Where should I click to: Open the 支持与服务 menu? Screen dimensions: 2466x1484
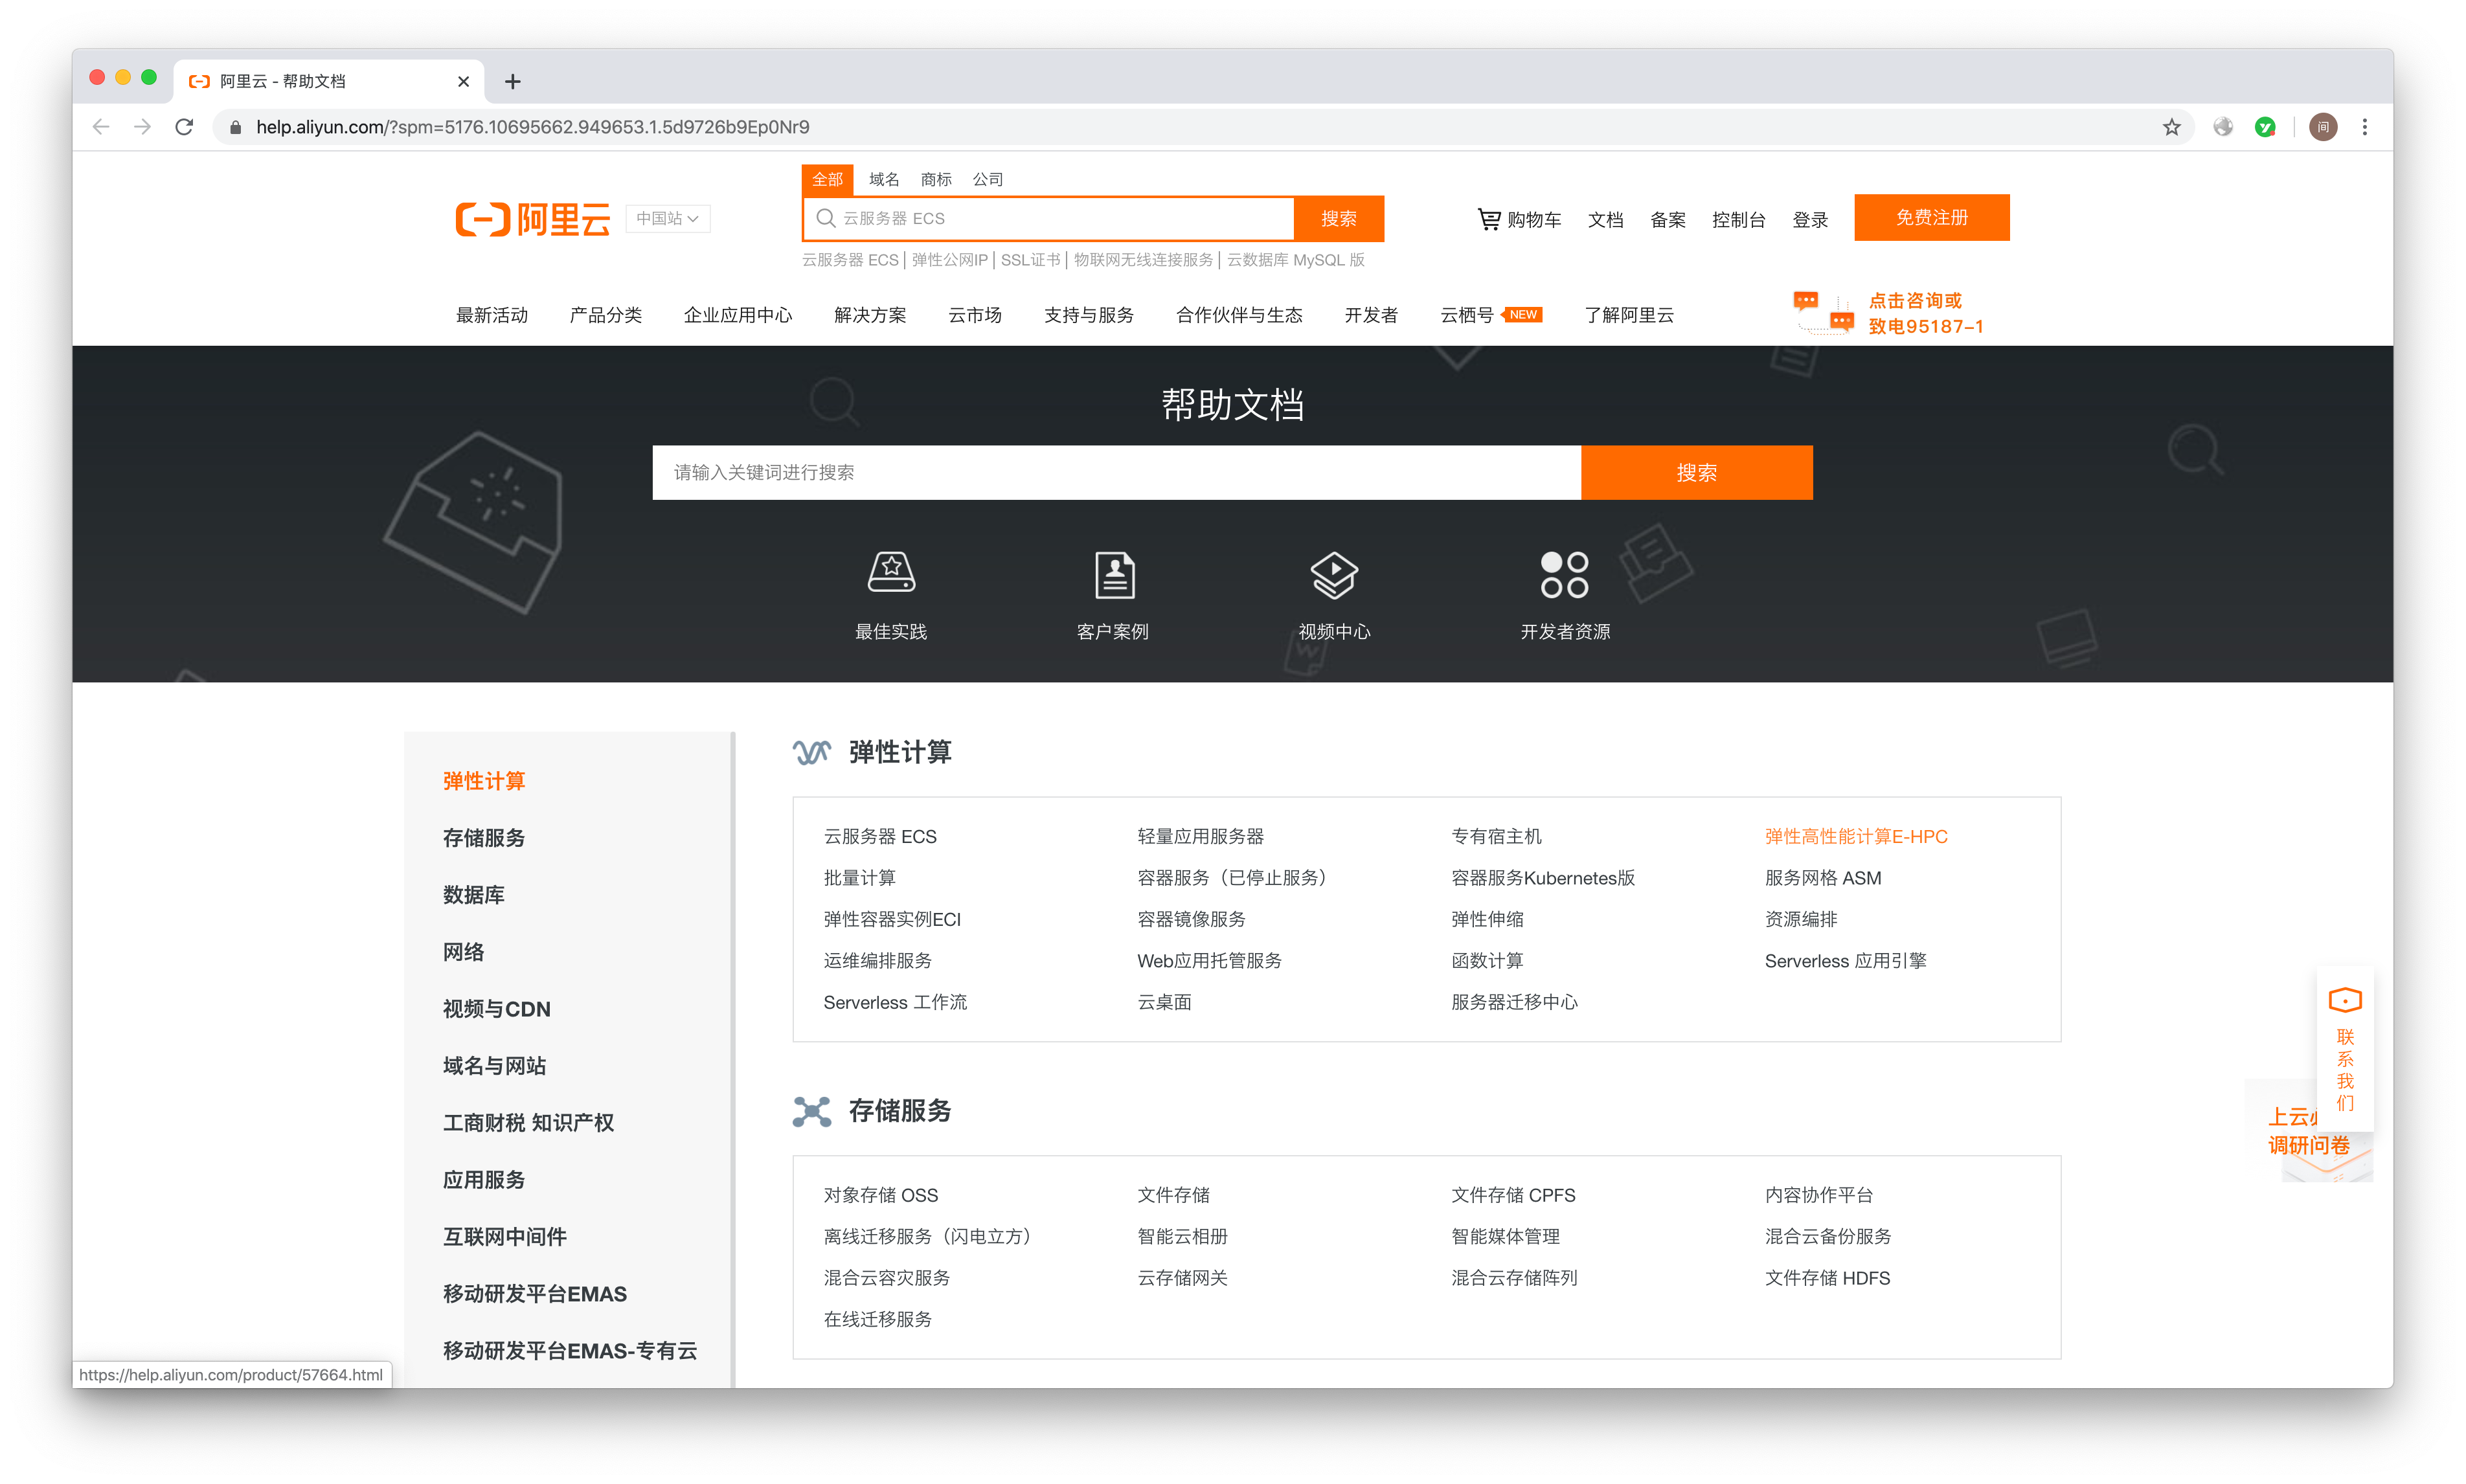[1088, 315]
